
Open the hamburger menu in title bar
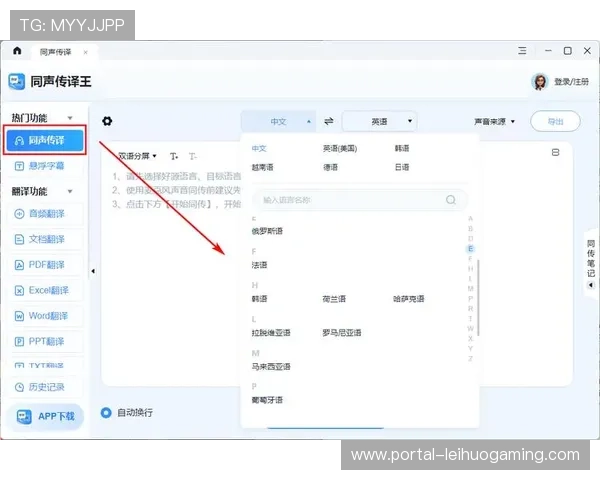click(x=522, y=51)
